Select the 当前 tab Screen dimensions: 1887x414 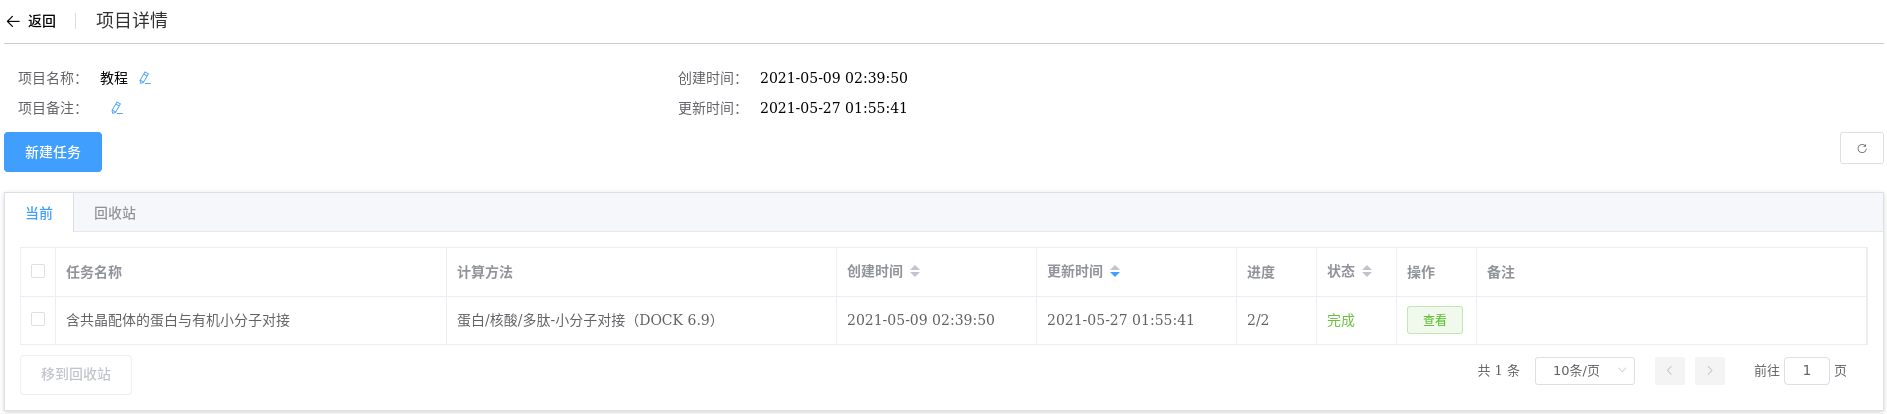click(39, 213)
